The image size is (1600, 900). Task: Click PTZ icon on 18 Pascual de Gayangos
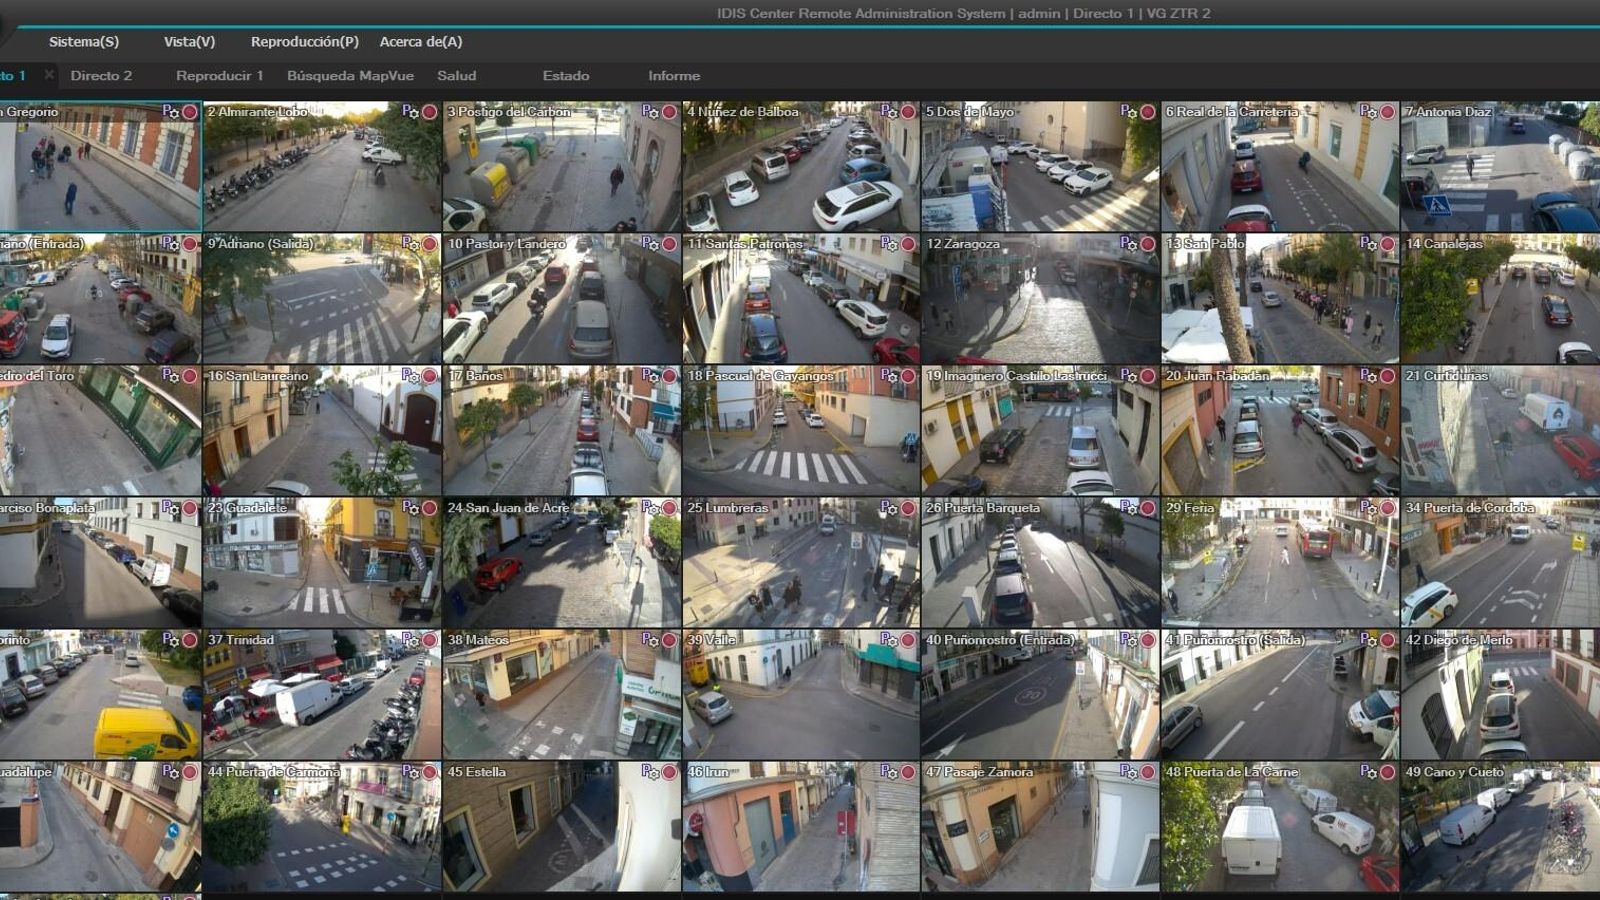coord(889,376)
